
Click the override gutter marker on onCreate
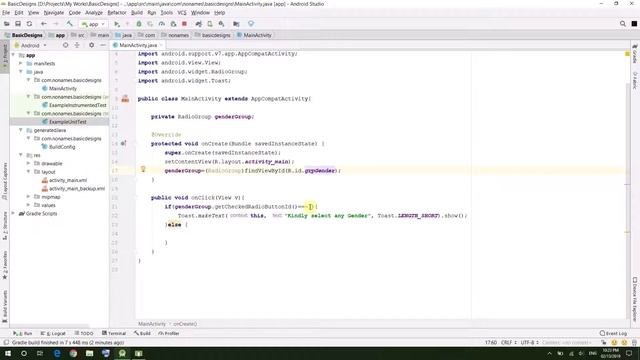point(123,144)
